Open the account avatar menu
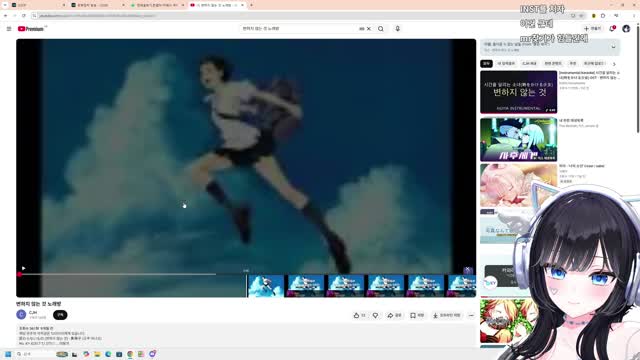Viewport: 640px width, 360px height. (x=626, y=29)
